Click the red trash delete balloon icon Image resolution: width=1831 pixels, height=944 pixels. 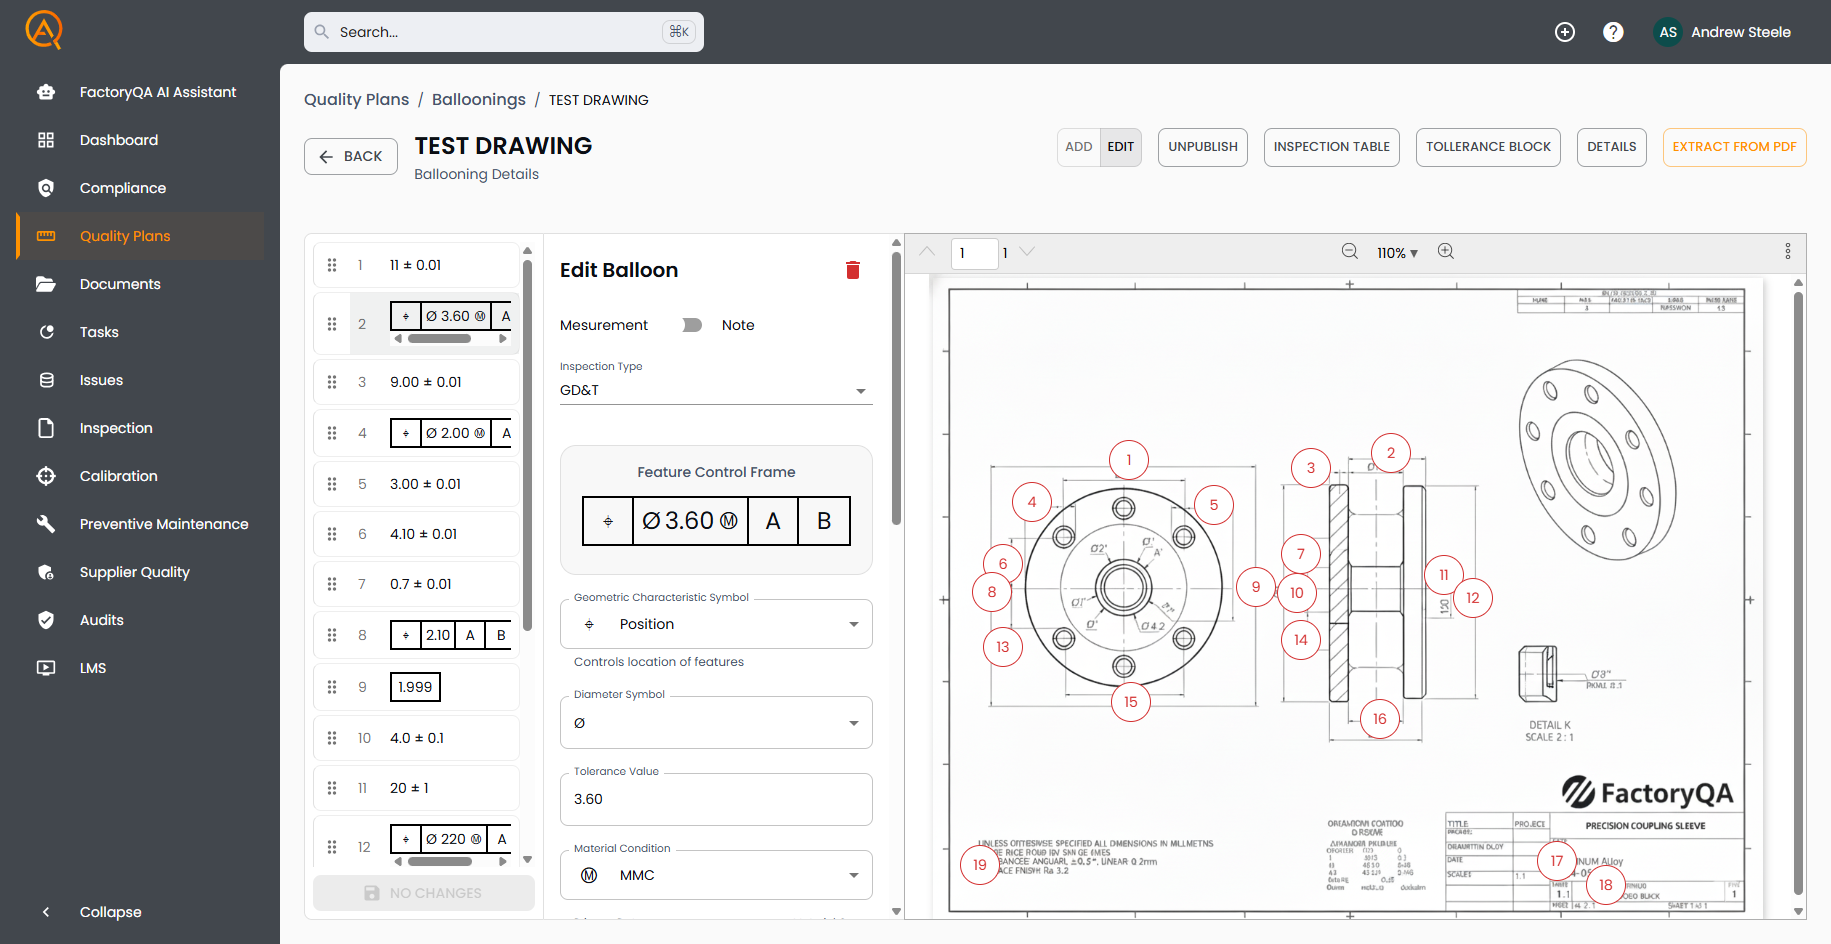coord(853,270)
